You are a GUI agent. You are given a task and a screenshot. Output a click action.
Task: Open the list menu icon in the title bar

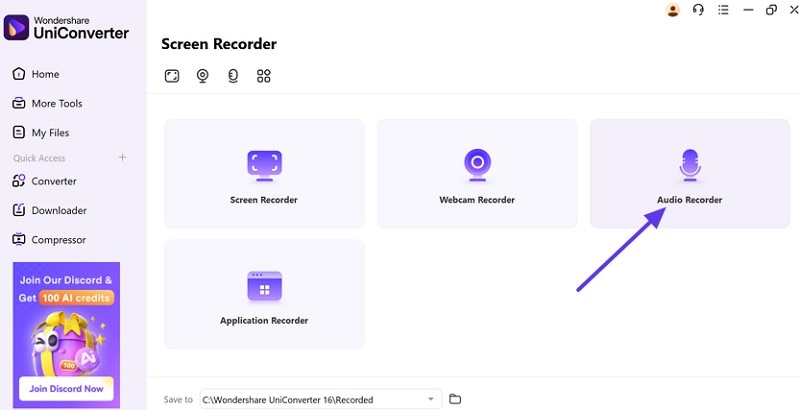click(x=723, y=10)
